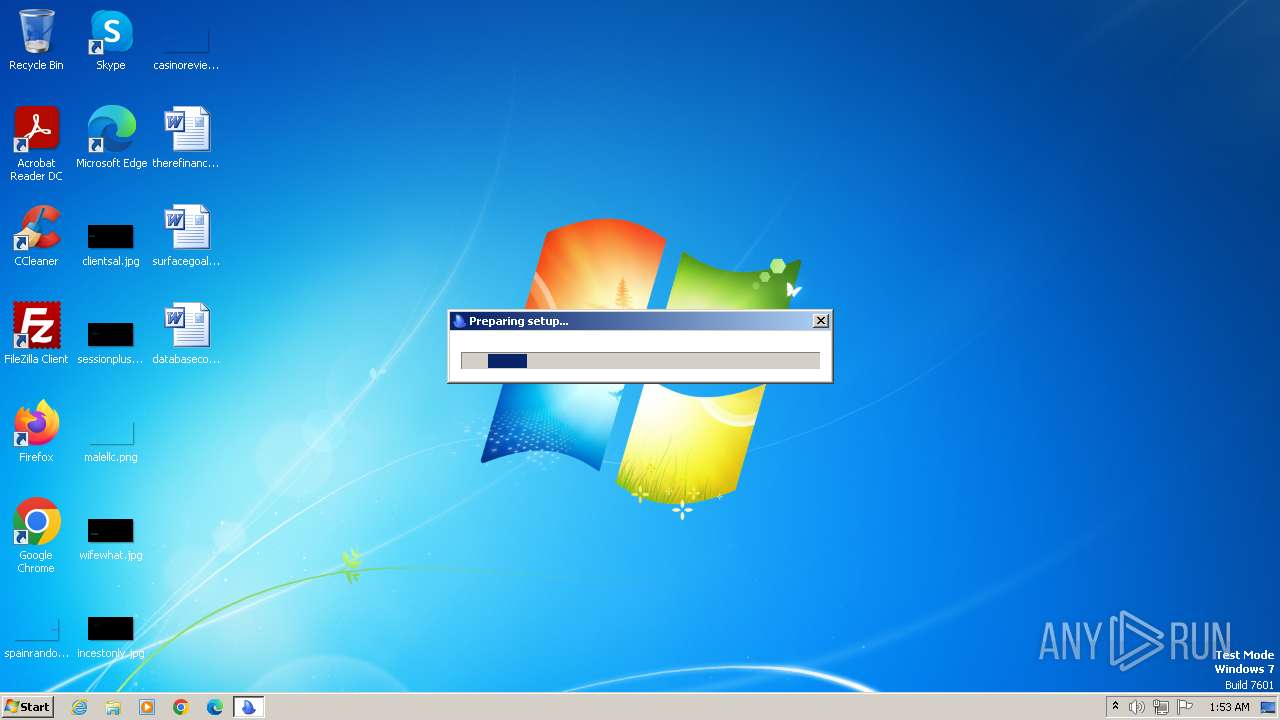Open Edge from the taskbar

tap(215, 707)
